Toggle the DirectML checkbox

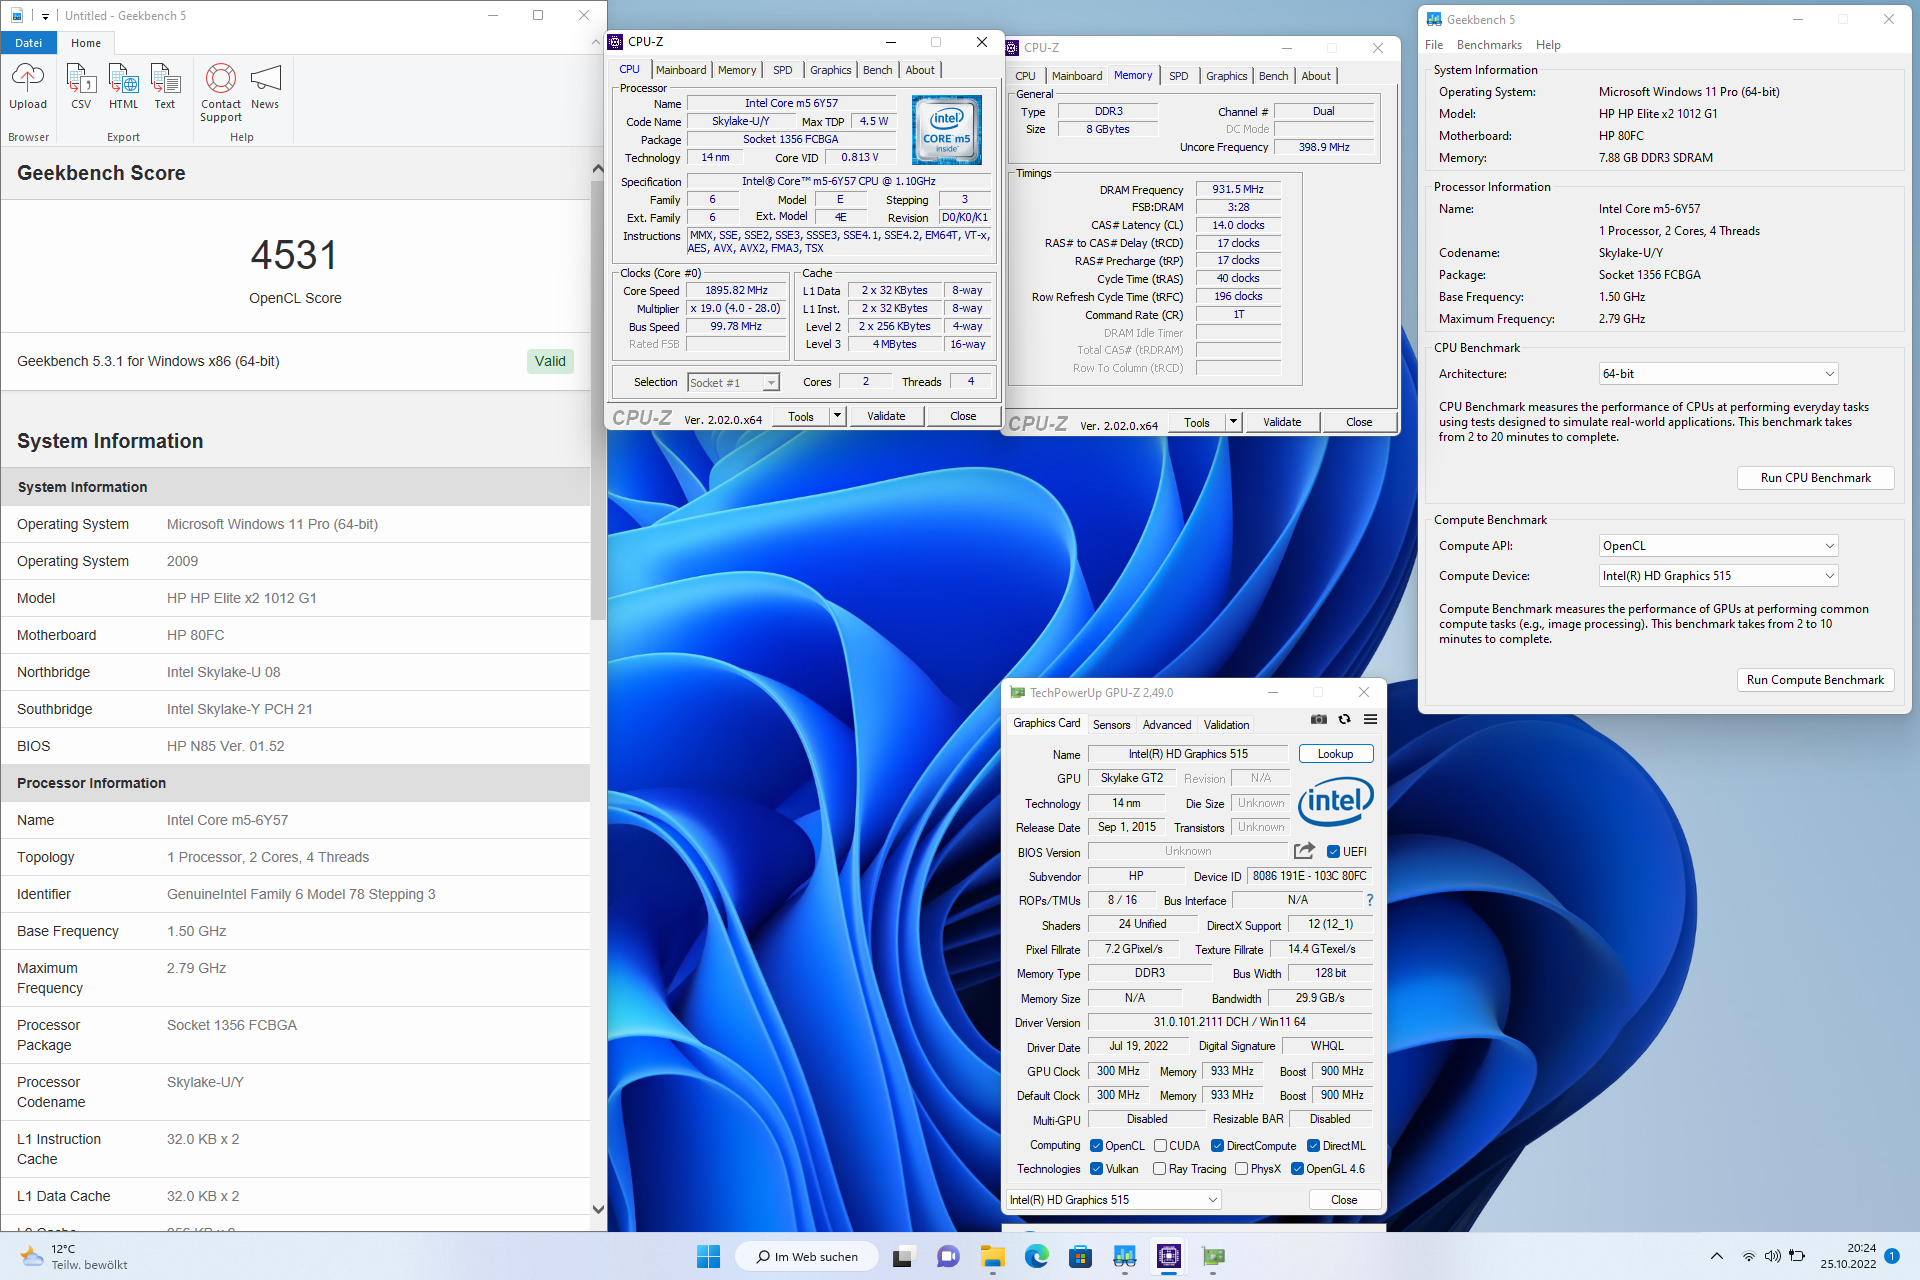(1314, 1146)
